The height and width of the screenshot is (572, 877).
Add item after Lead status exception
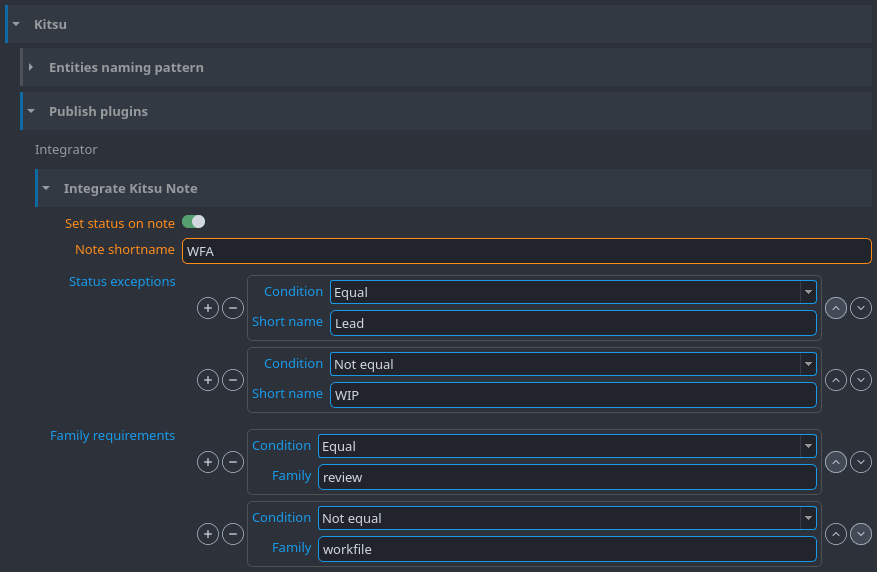point(208,308)
